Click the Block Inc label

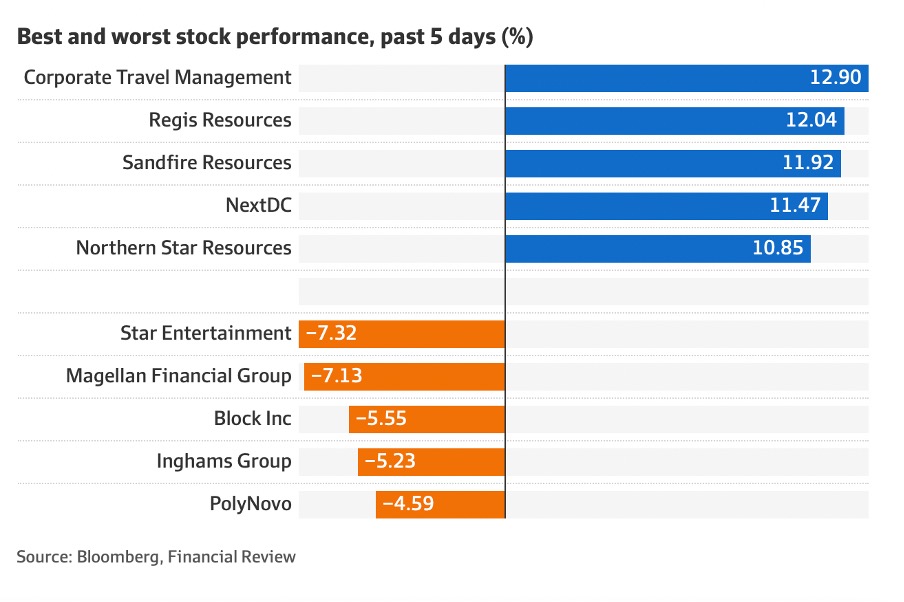pos(252,418)
